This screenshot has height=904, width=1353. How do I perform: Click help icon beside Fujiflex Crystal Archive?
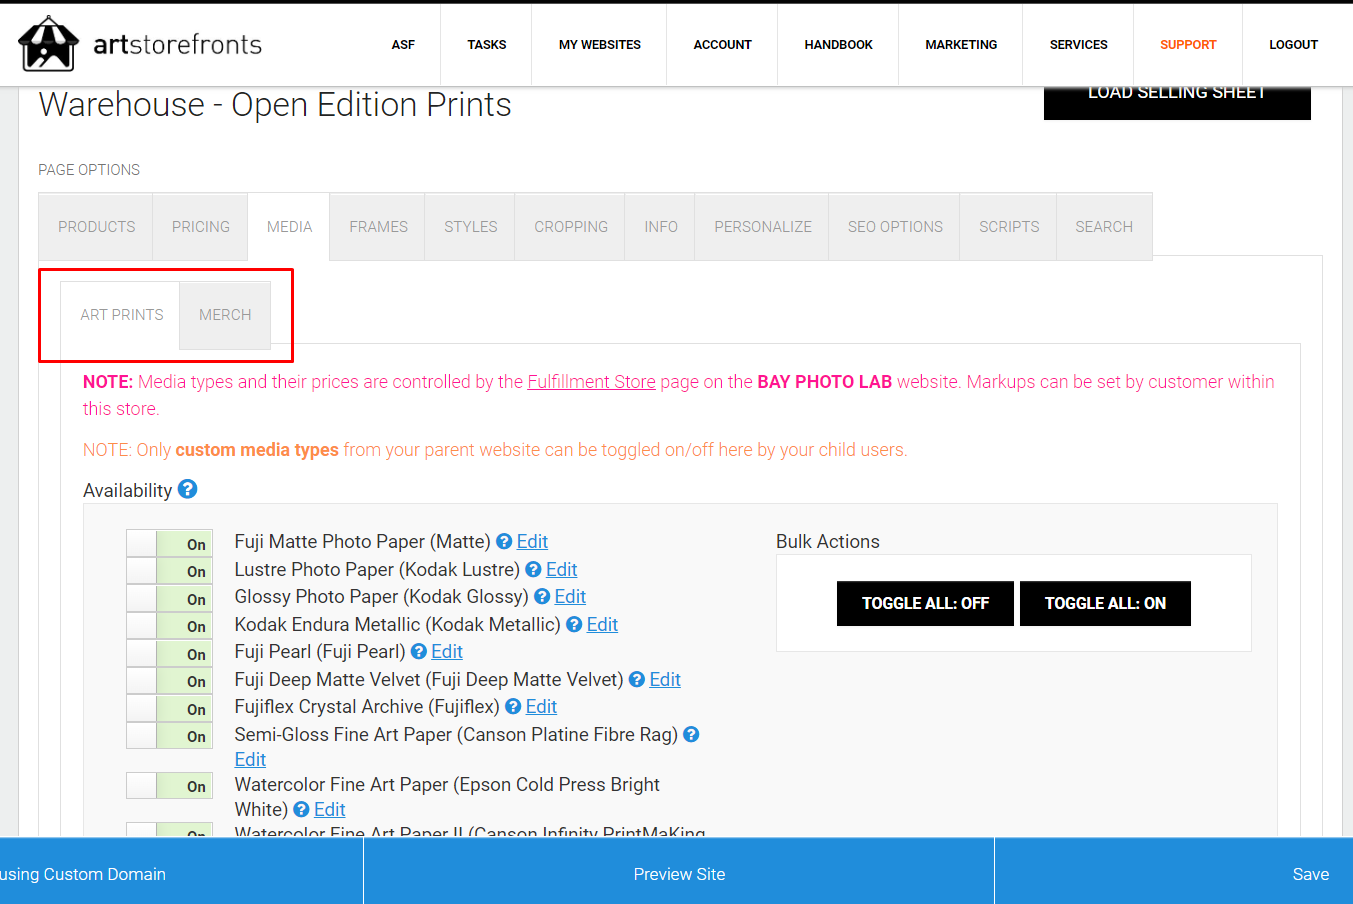point(513,706)
